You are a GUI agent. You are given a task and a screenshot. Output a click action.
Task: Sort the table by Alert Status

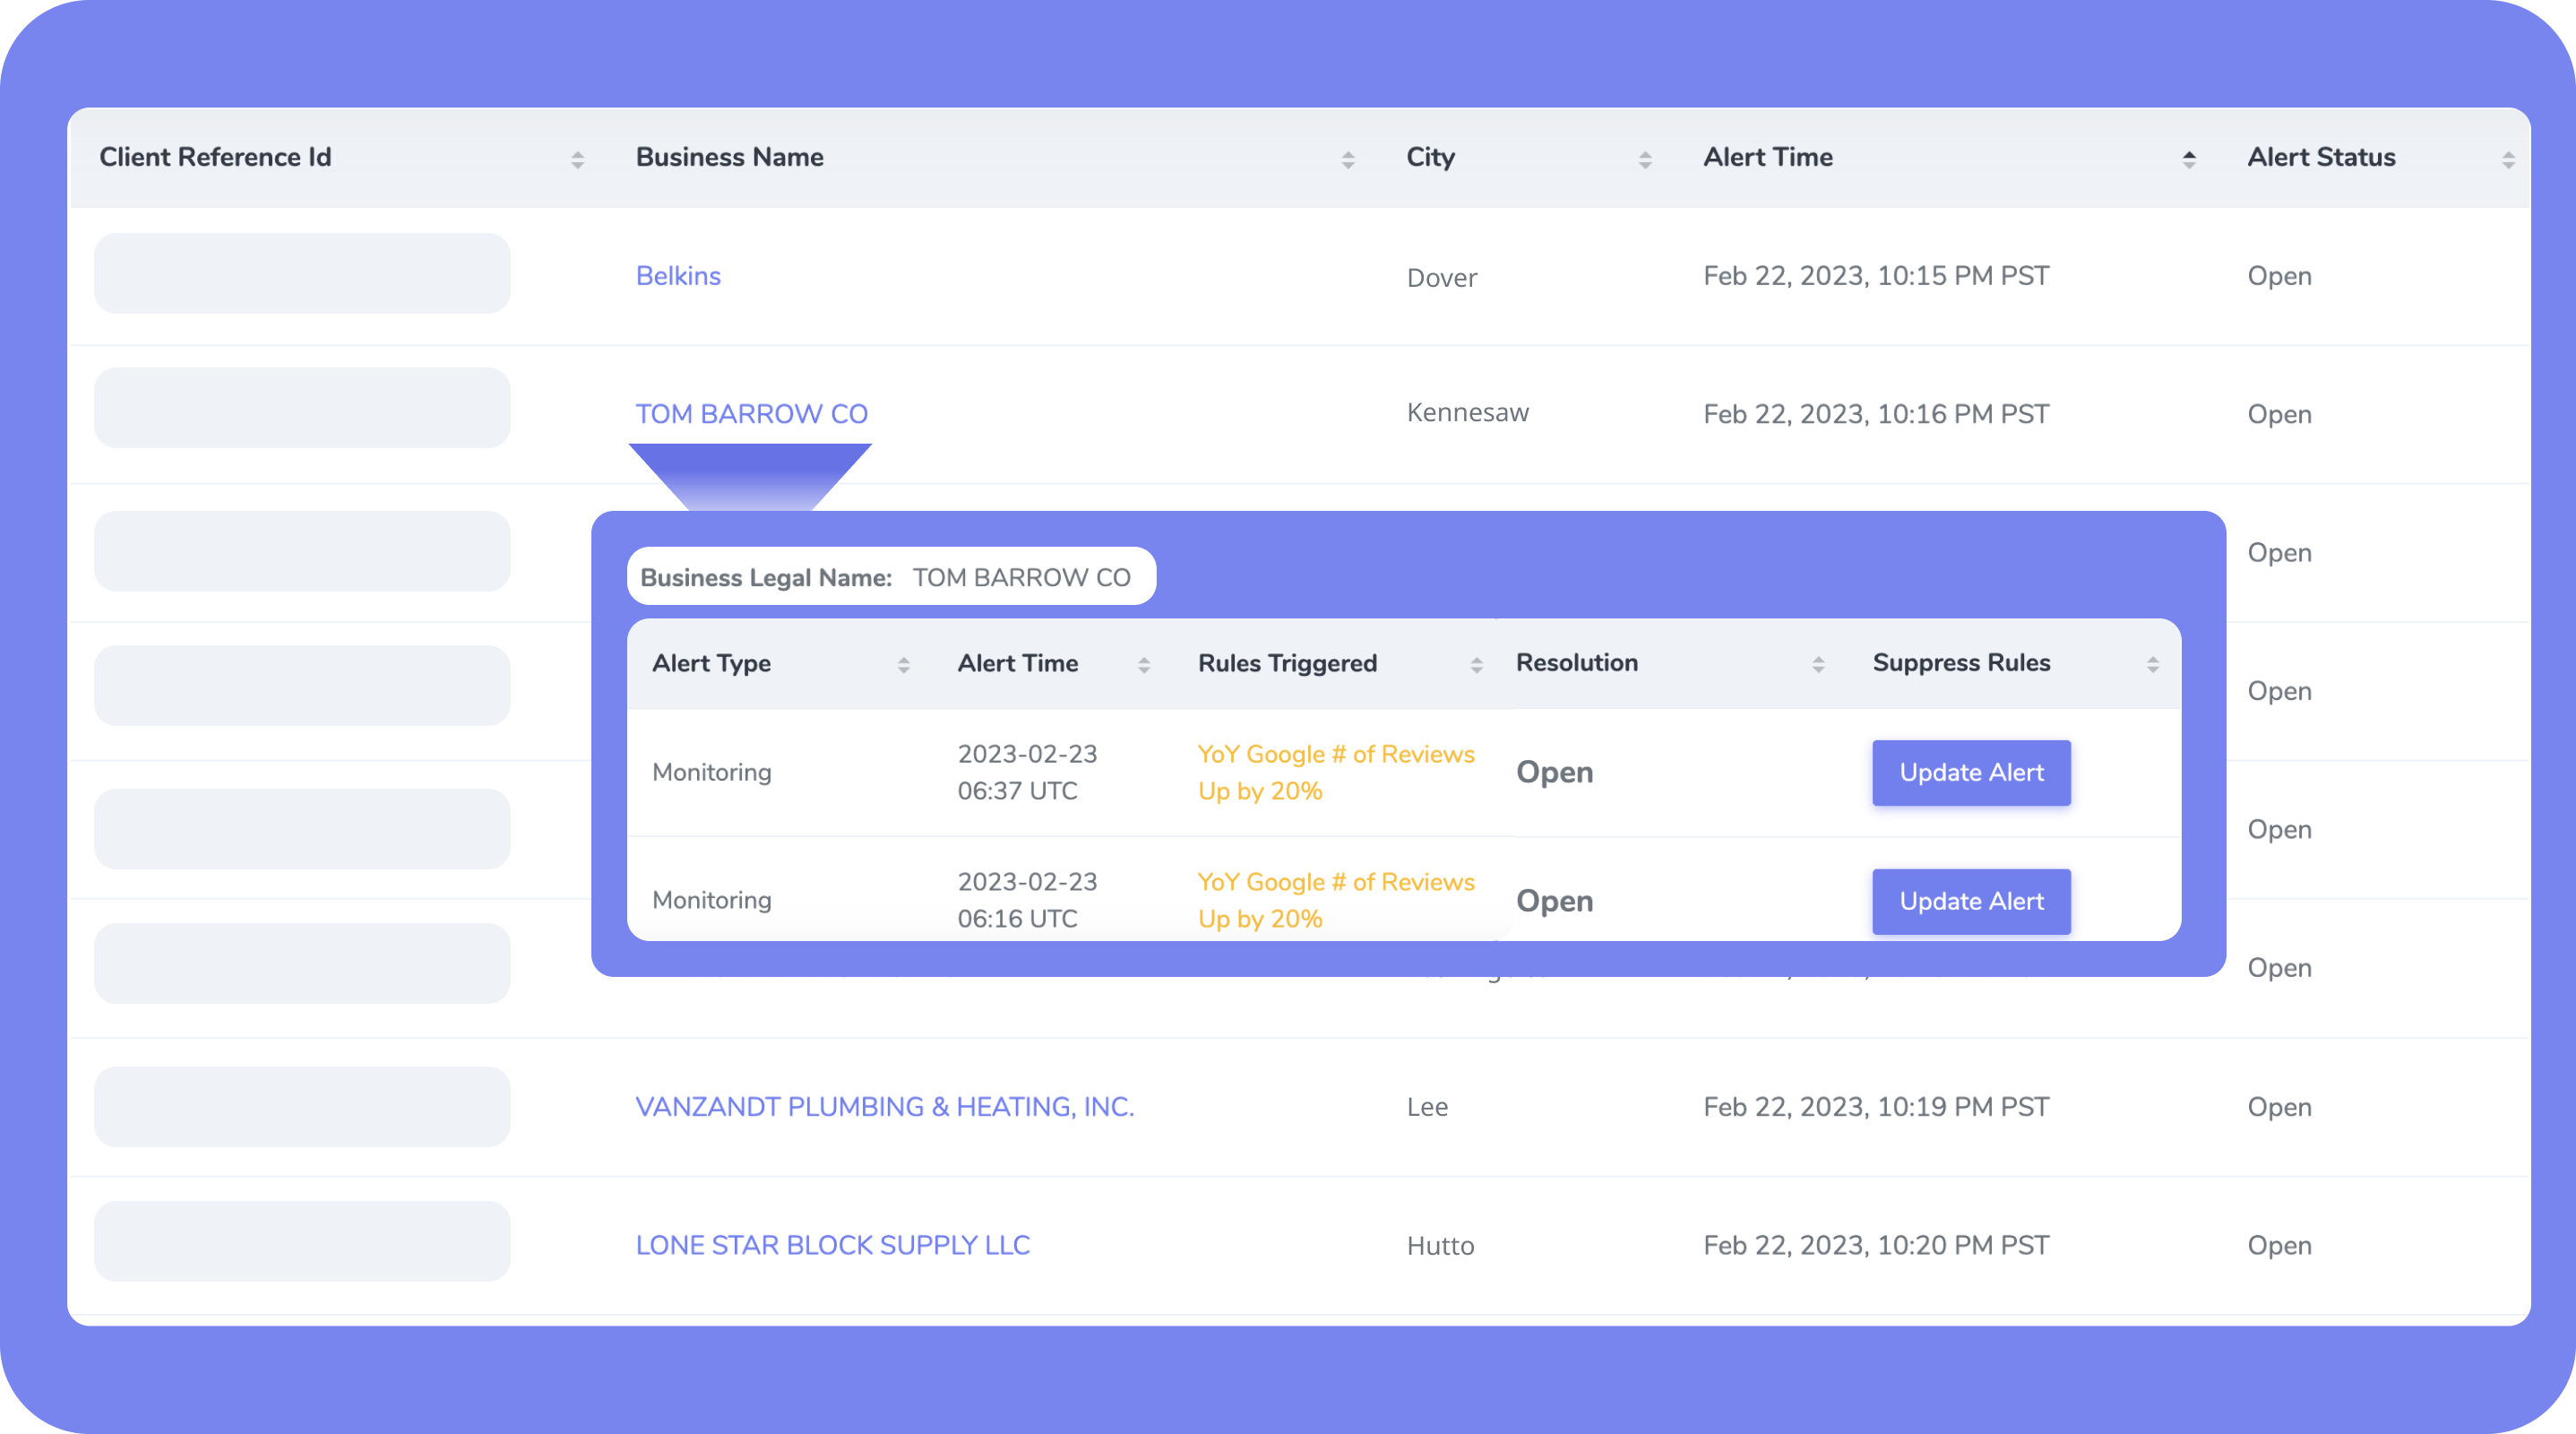click(x=2510, y=157)
